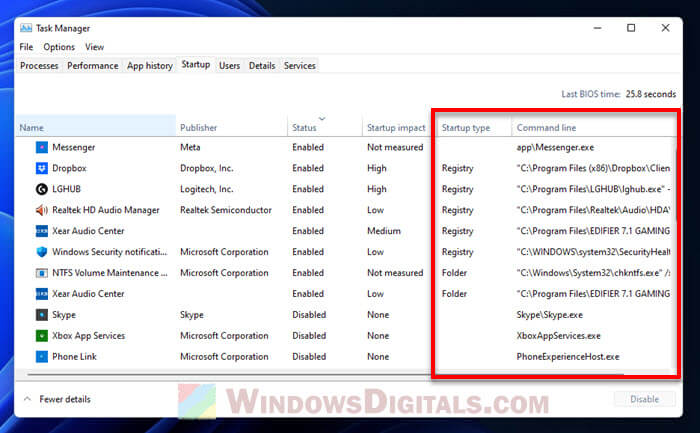This screenshot has width=700, height=433.
Task: Sort by the Name column header
Action: tap(96, 128)
